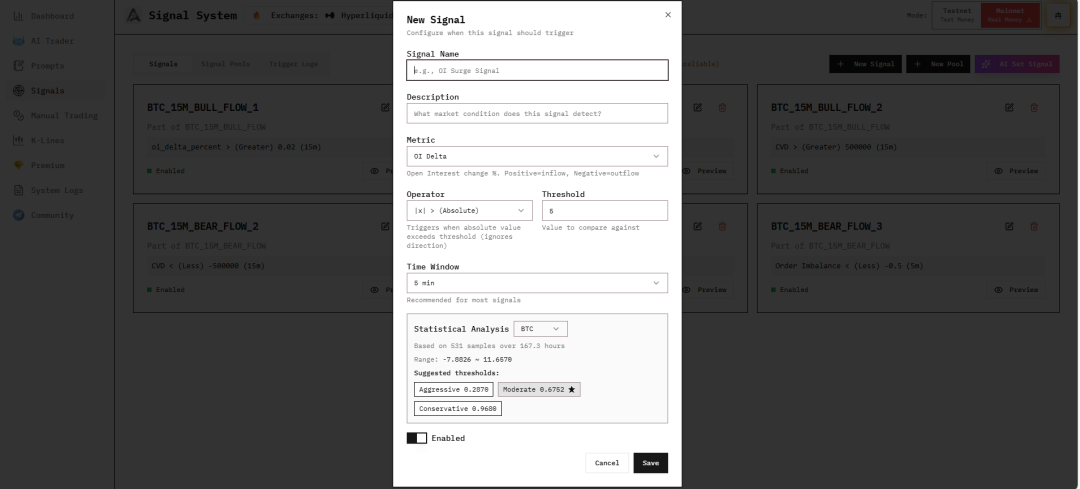Choose Aggressive 0.2870 threshold

453,390
